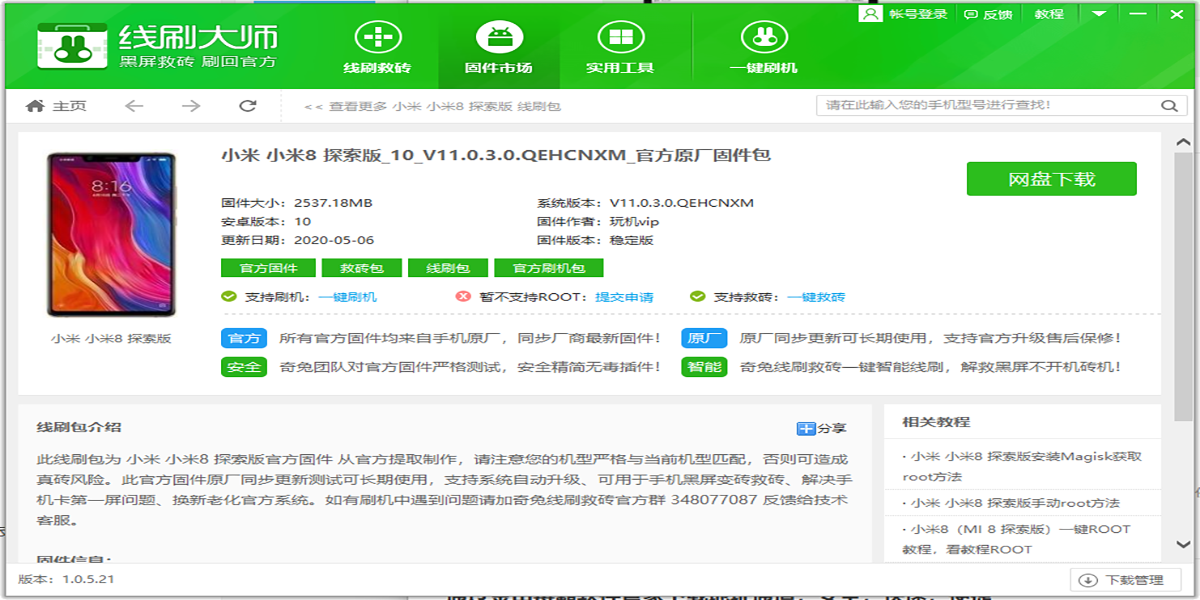Click the green 智能 badge

[704, 367]
